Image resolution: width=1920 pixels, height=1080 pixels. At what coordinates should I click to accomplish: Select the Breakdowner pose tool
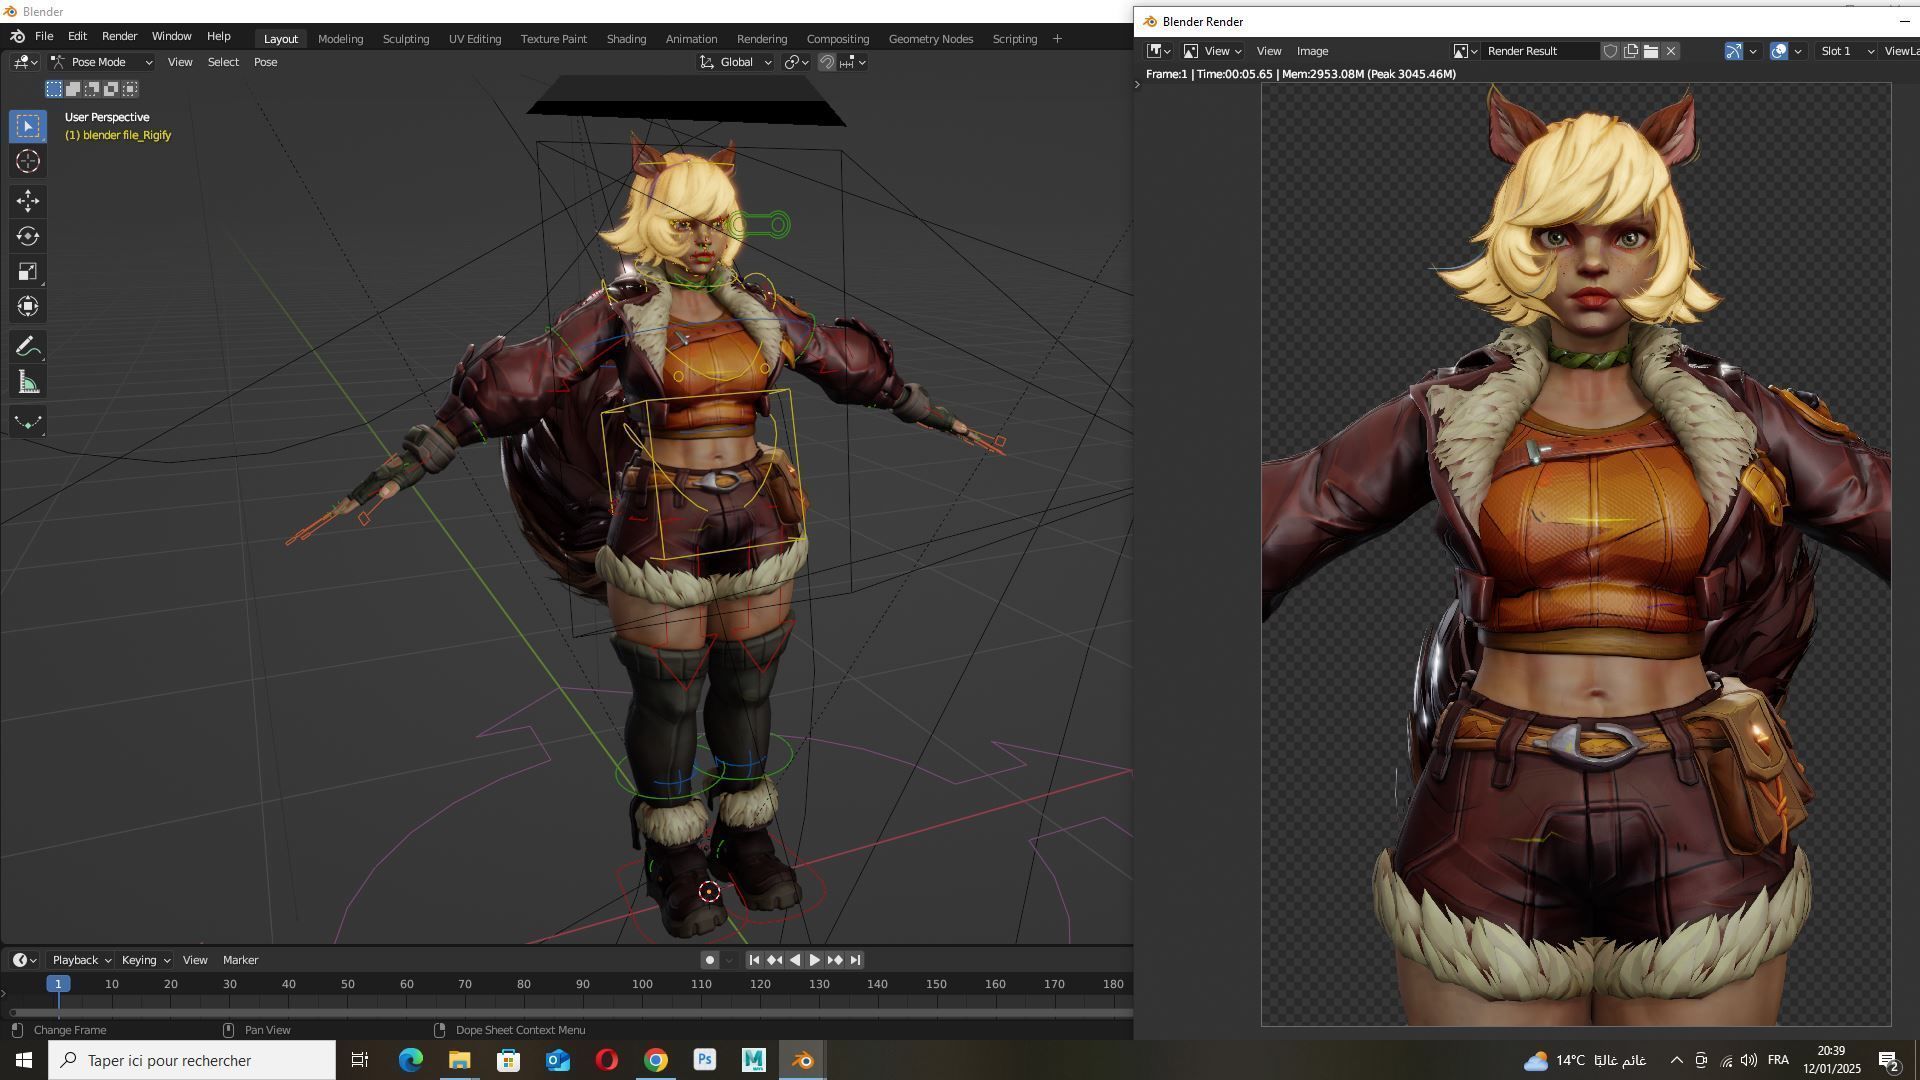[x=28, y=422]
